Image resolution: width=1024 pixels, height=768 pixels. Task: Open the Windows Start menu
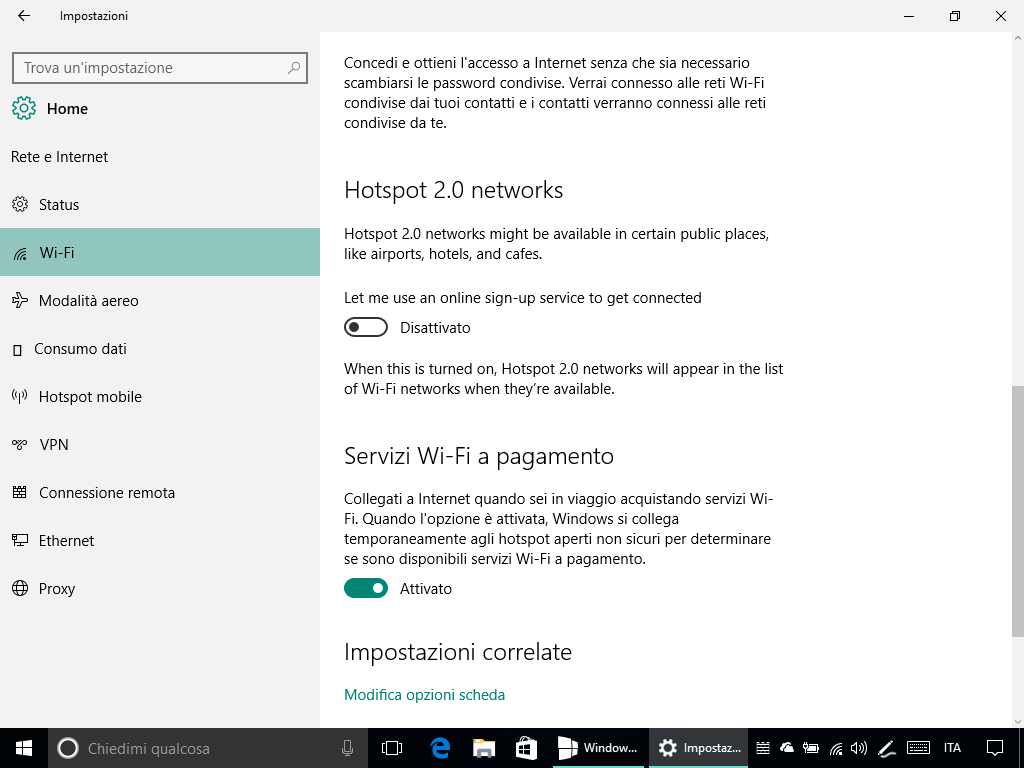point(24,748)
